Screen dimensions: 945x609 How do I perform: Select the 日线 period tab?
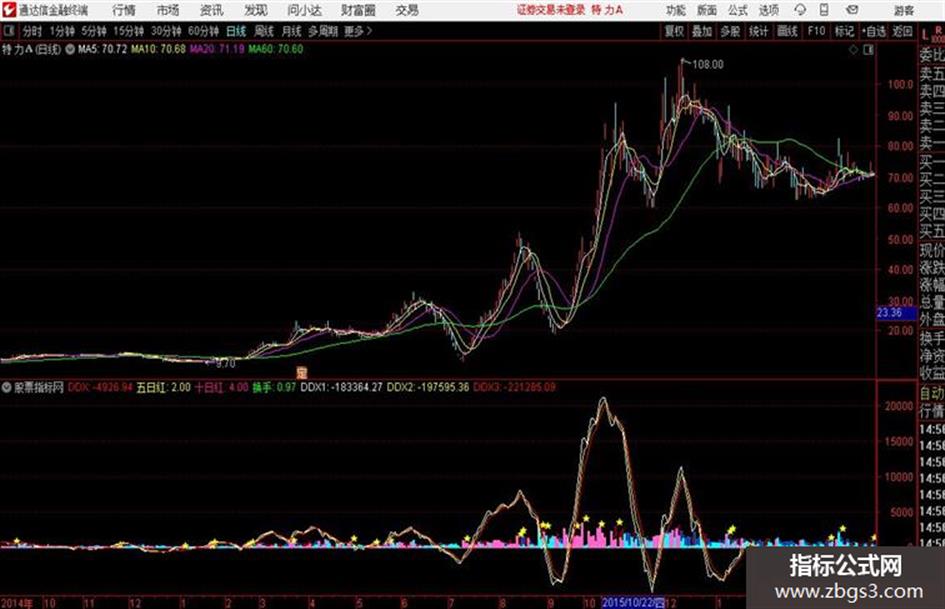click(x=236, y=31)
